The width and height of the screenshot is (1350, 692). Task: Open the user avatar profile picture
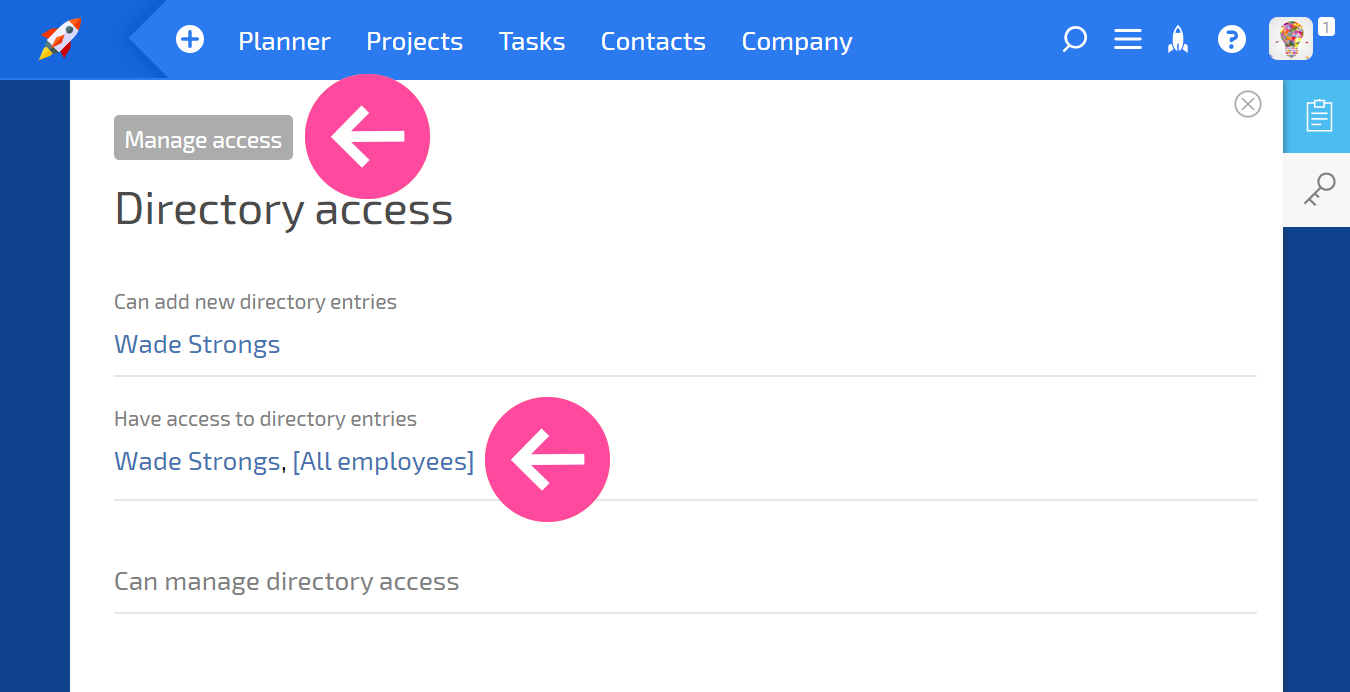point(1290,39)
